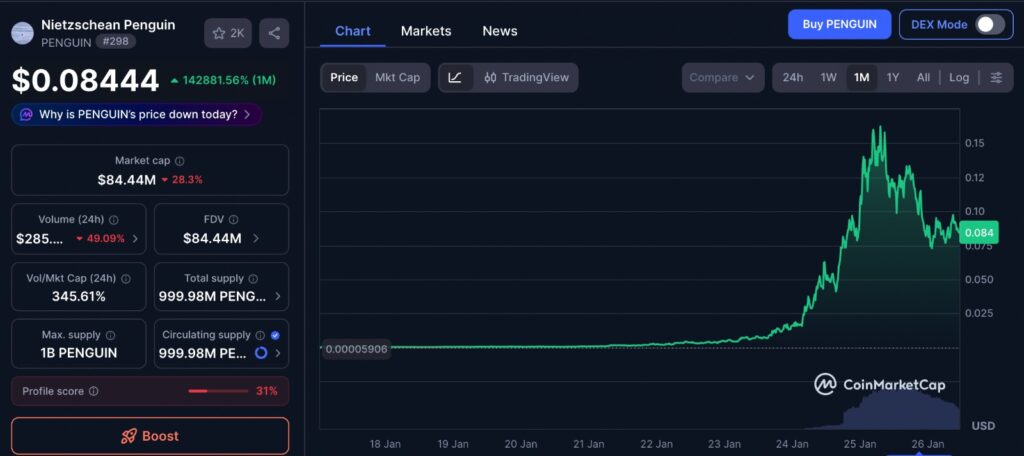Image resolution: width=1024 pixels, height=456 pixels.
Task: Click the 142881.56% (1M) change text
Action: tap(229, 80)
